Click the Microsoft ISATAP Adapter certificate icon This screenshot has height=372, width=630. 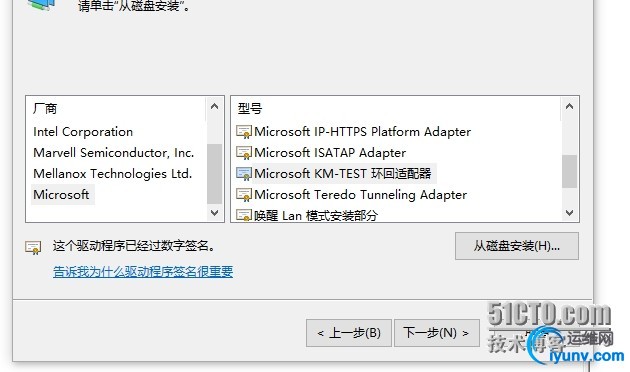point(244,153)
